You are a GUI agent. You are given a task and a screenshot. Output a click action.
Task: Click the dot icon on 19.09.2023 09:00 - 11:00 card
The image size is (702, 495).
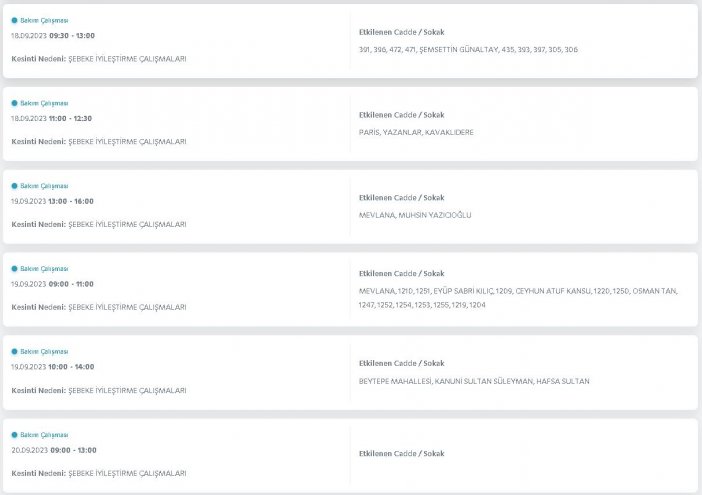tap(14, 269)
